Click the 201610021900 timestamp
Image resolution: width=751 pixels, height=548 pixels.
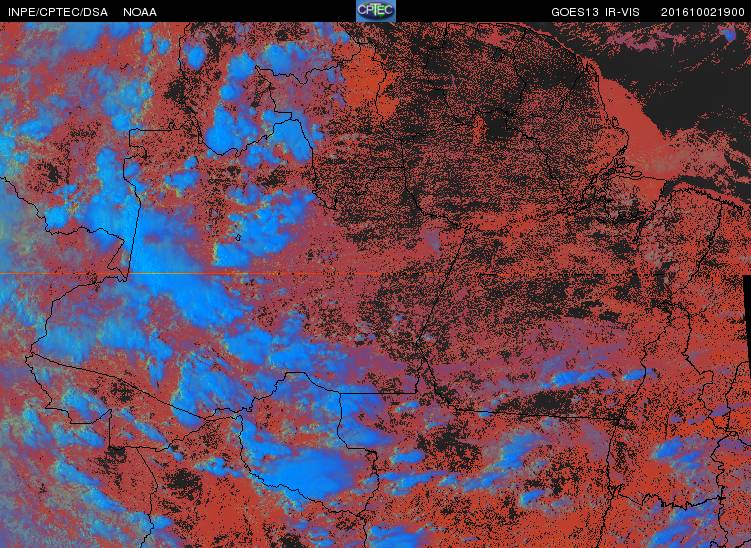(703, 12)
